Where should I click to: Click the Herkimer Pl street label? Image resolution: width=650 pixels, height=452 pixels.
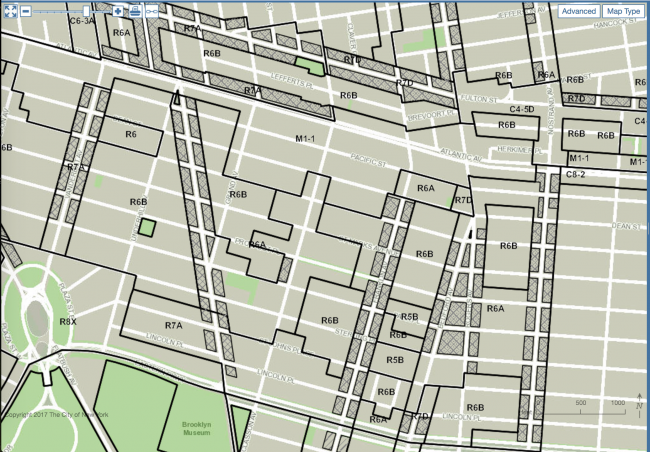519,150
